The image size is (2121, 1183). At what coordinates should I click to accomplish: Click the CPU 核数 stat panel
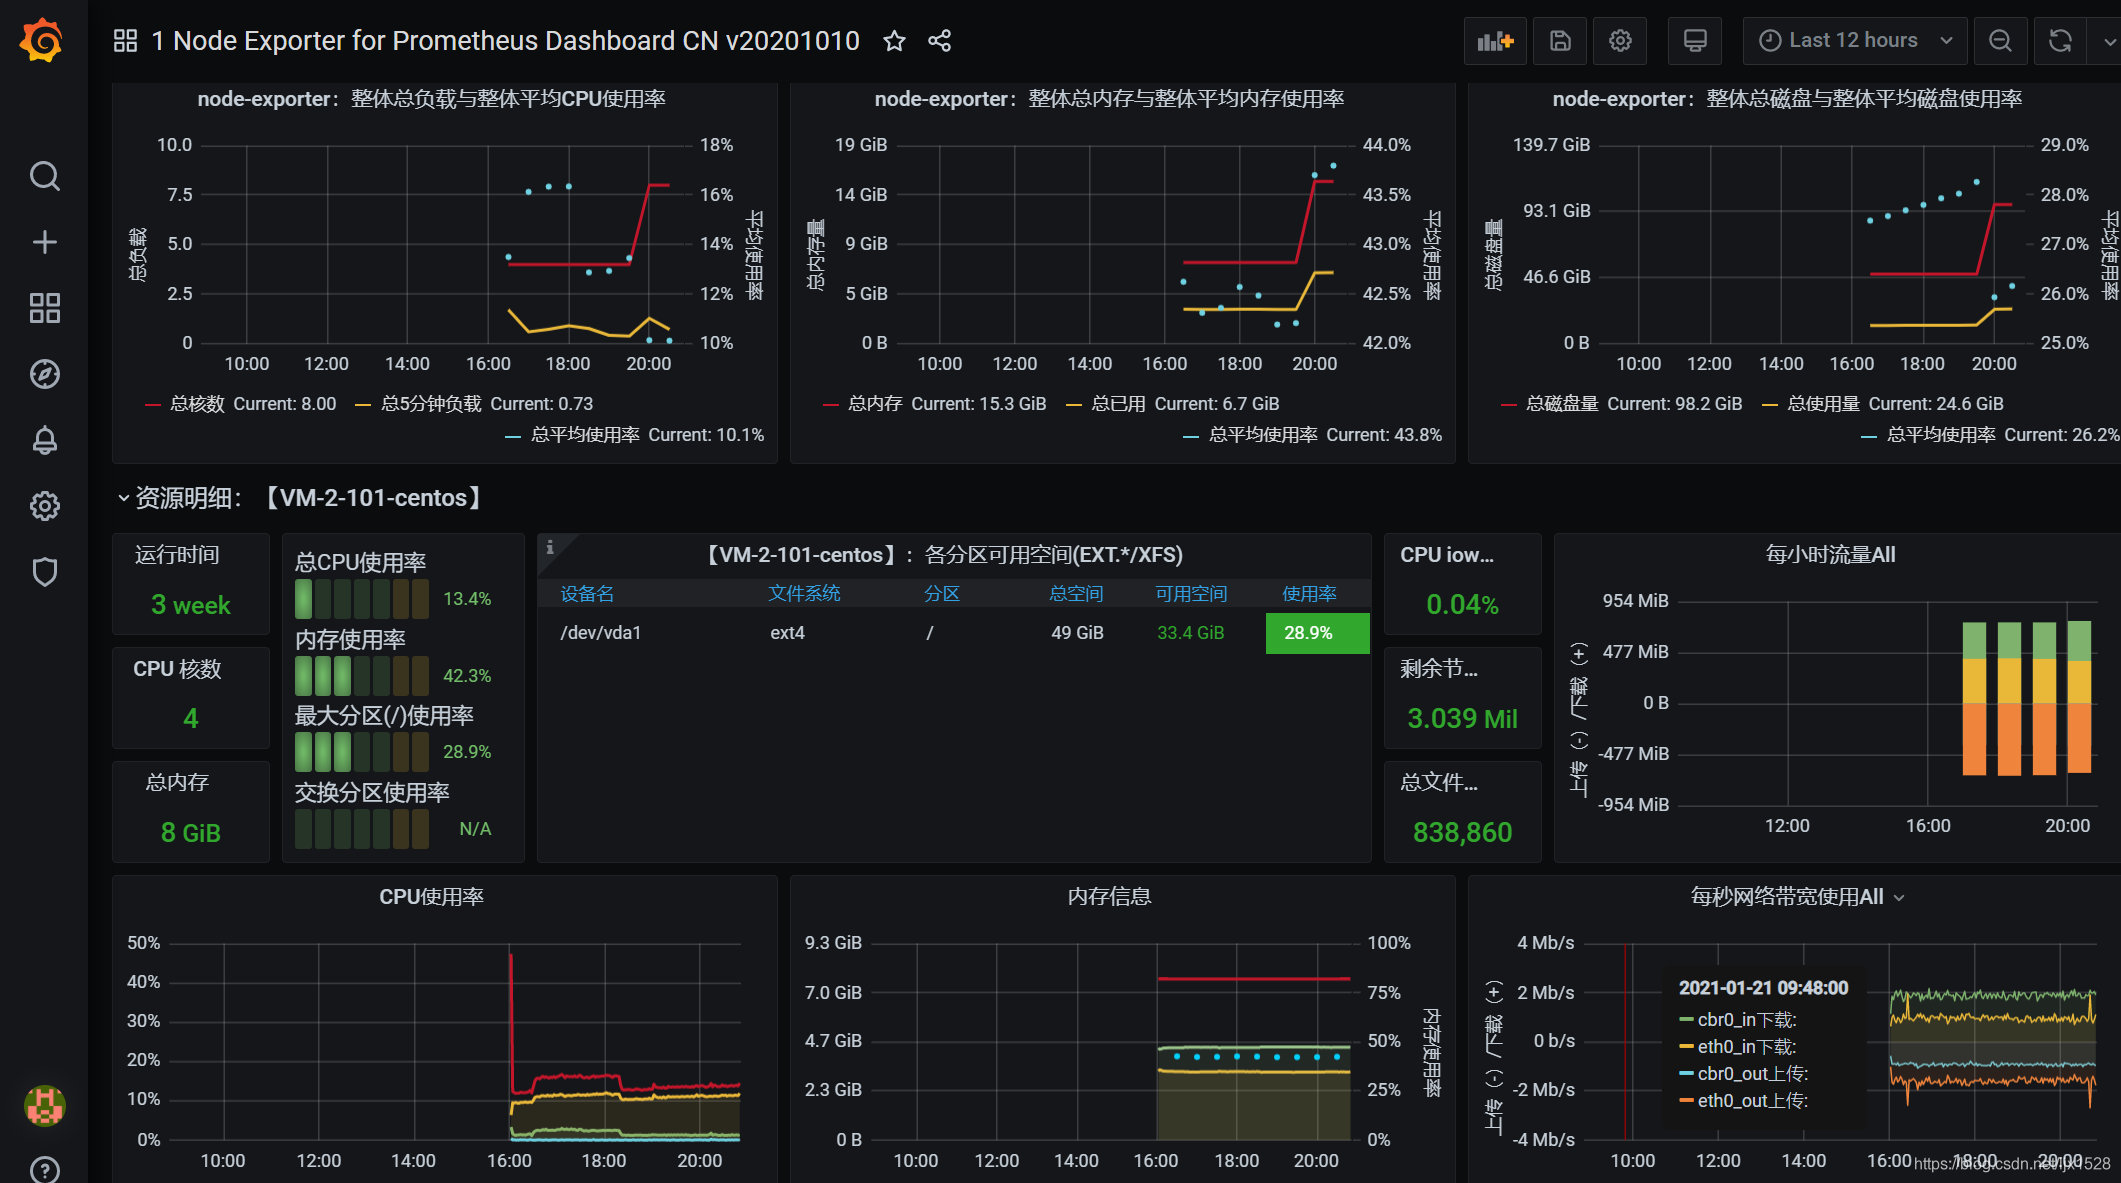pyautogui.click(x=190, y=697)
